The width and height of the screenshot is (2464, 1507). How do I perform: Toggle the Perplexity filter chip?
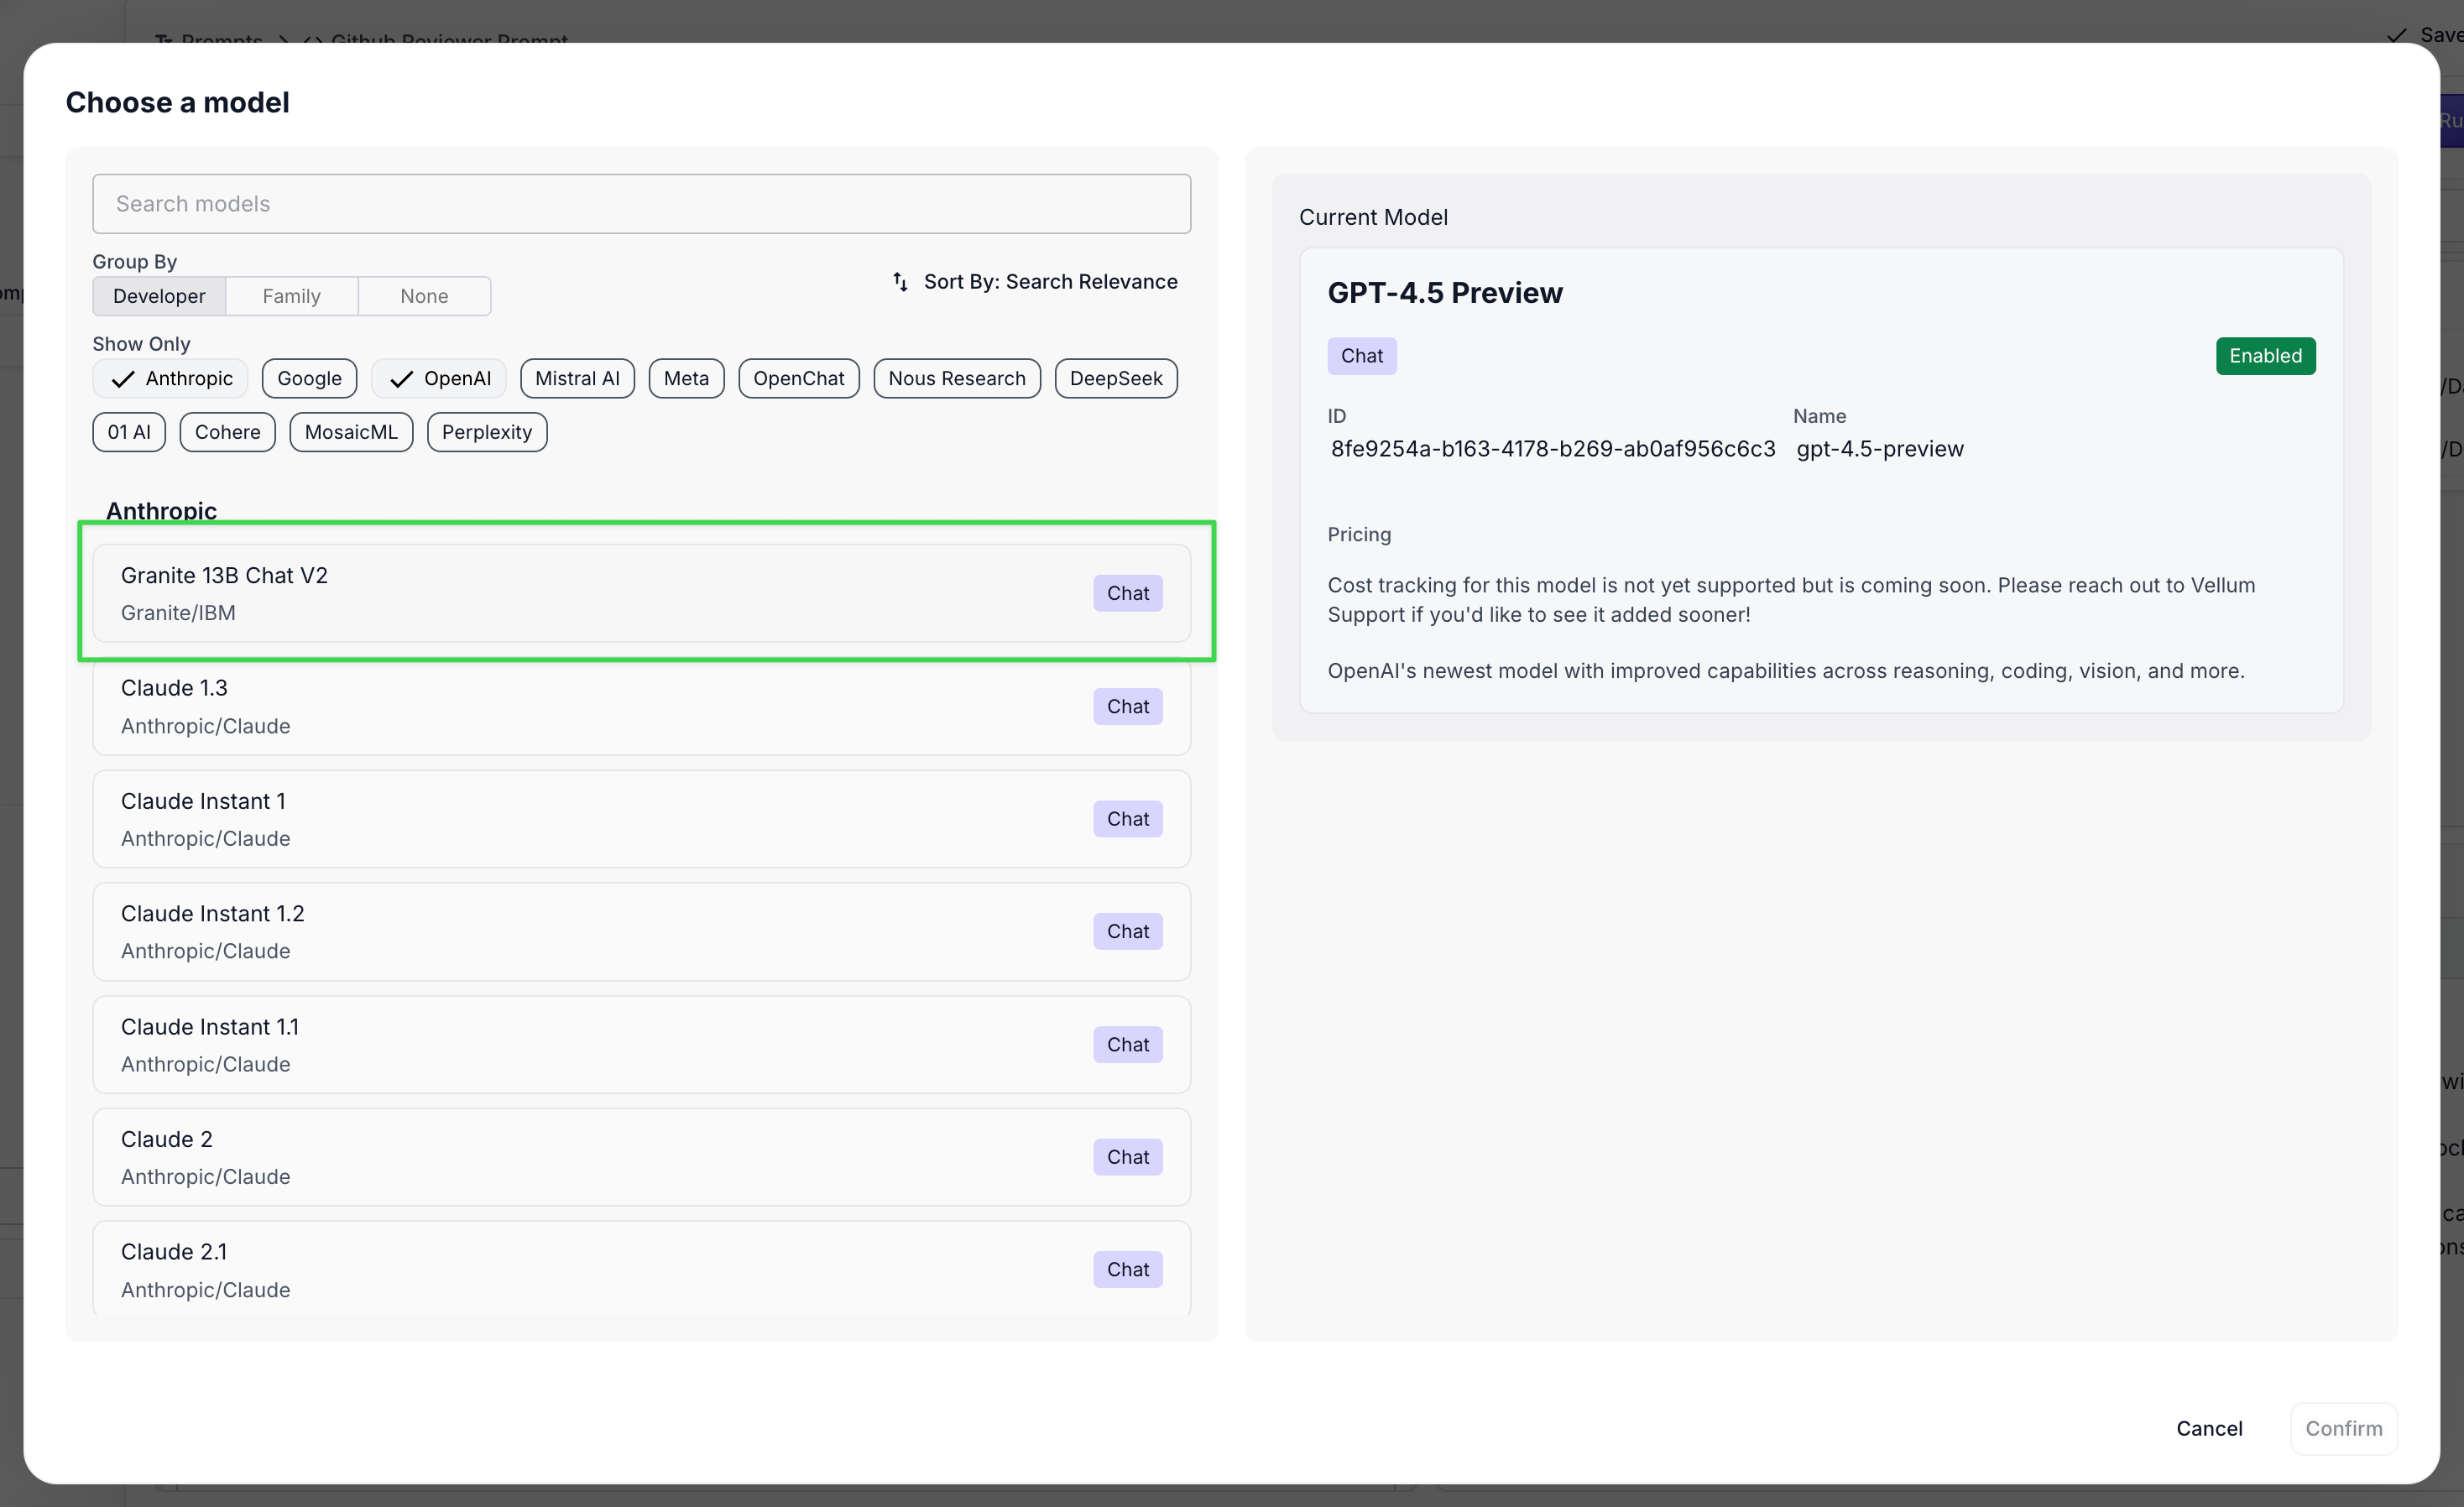(487, 432)
